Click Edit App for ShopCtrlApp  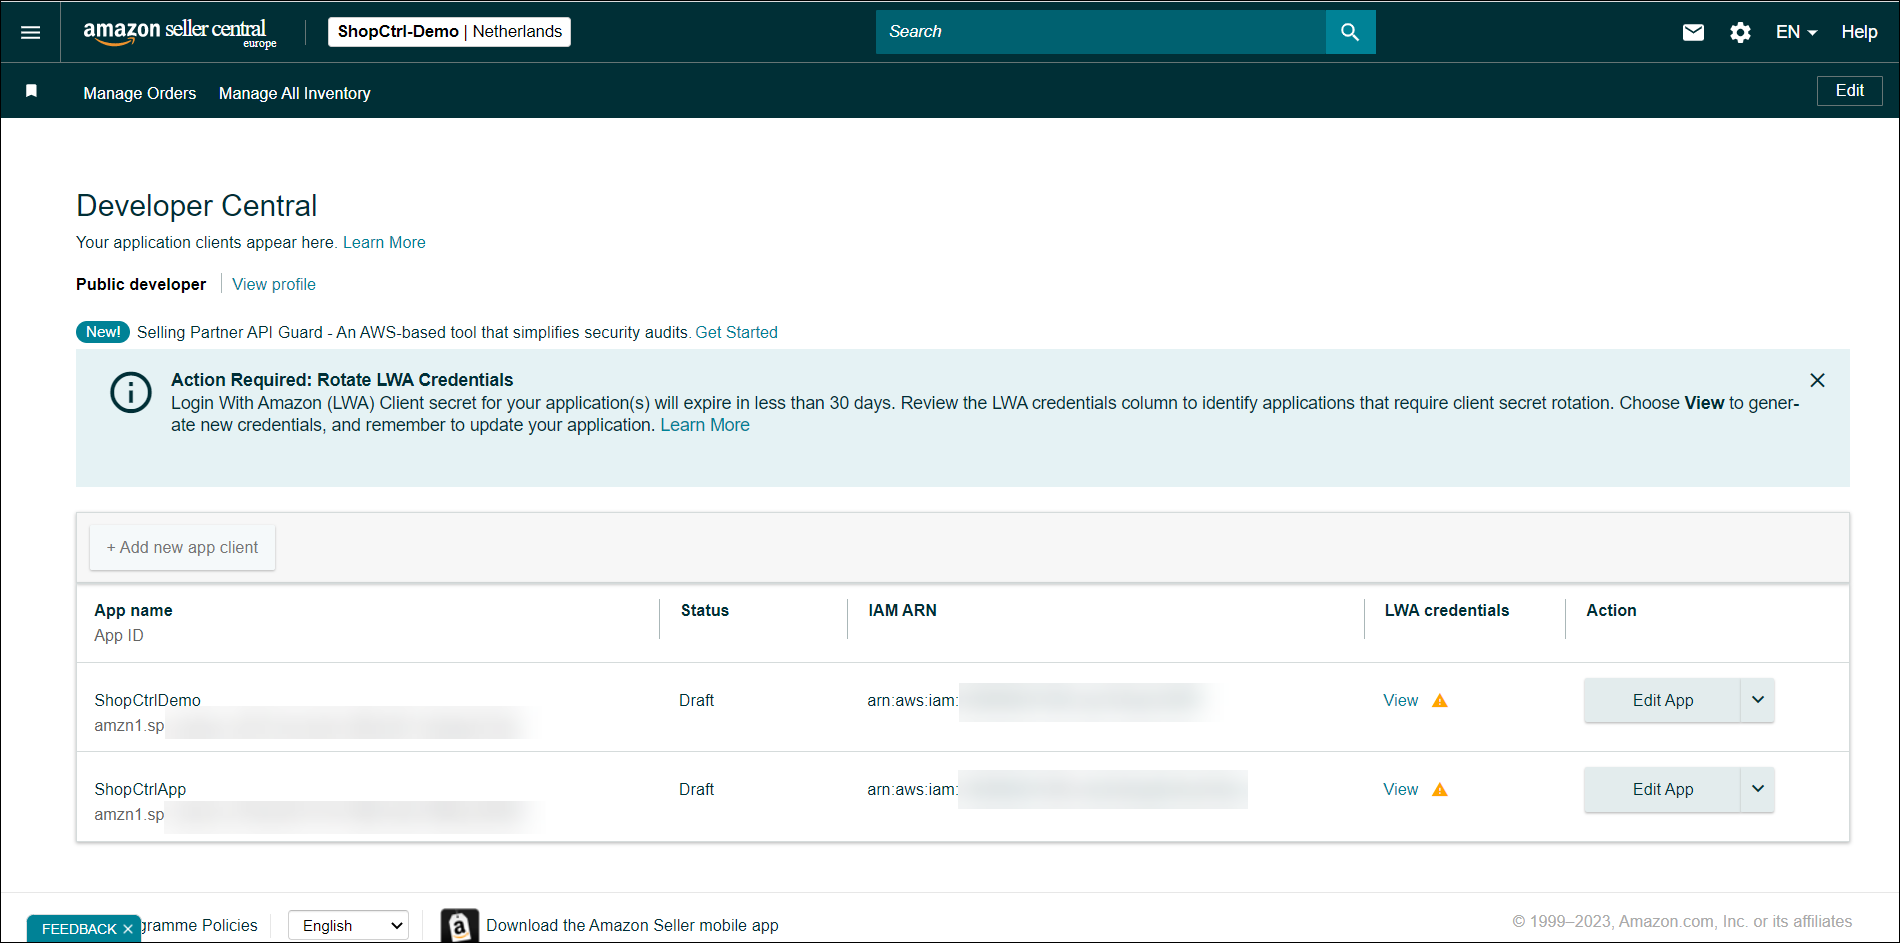tap(1662, 789)
